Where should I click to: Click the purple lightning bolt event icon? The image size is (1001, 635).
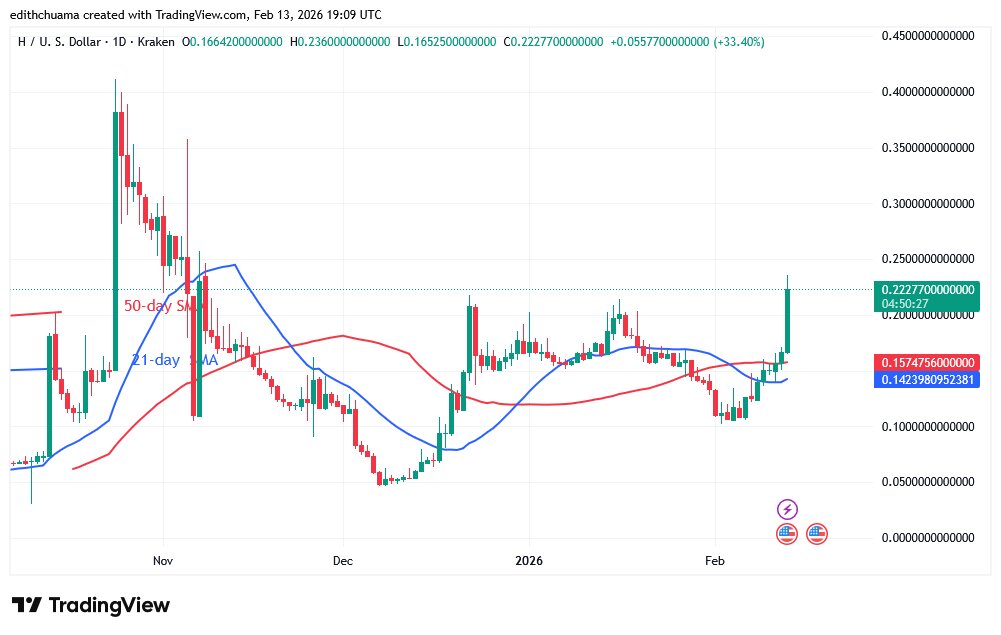pyautogui.click(x=787, y=510)
